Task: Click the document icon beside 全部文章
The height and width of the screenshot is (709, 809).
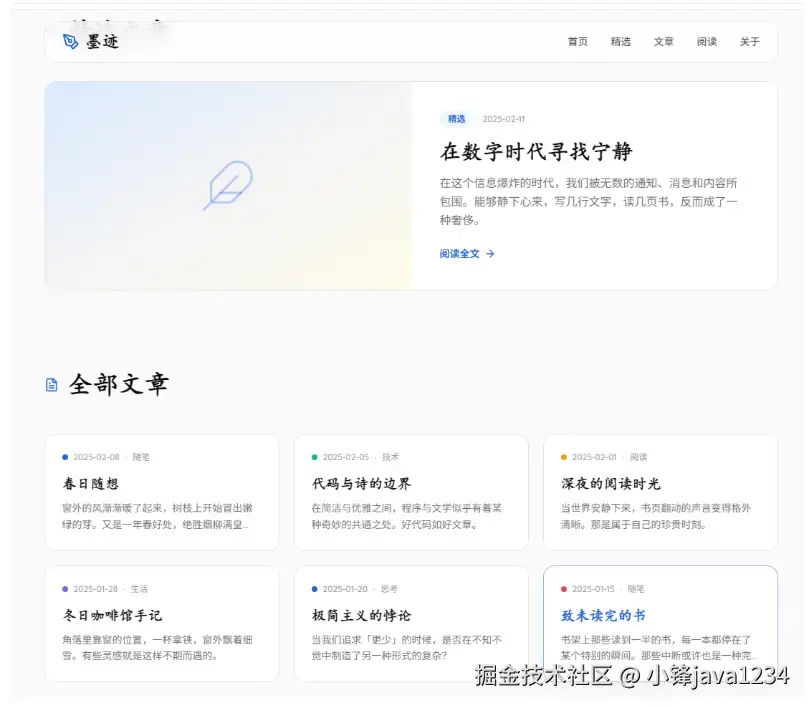Action: point(52,384)
